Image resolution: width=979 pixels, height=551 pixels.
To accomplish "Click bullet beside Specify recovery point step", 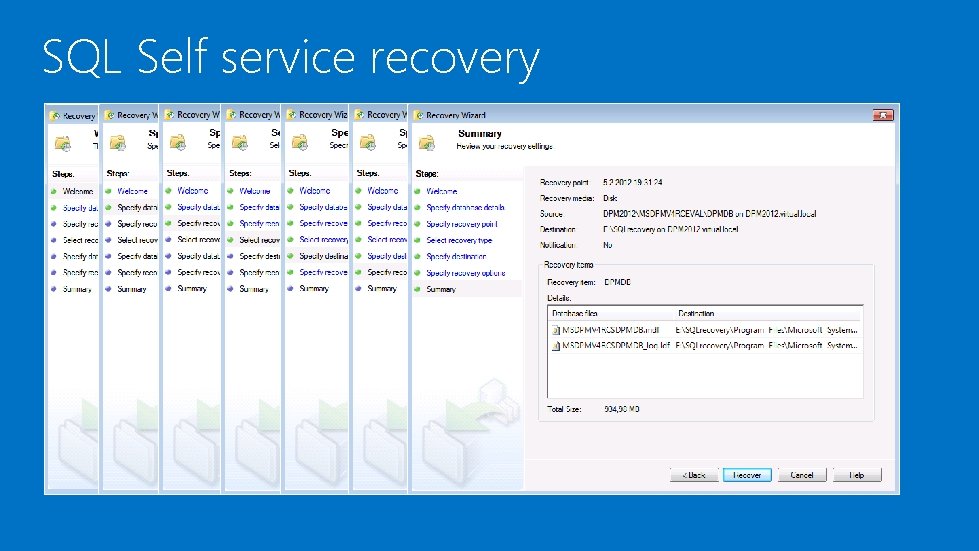I will click(418, 223).
